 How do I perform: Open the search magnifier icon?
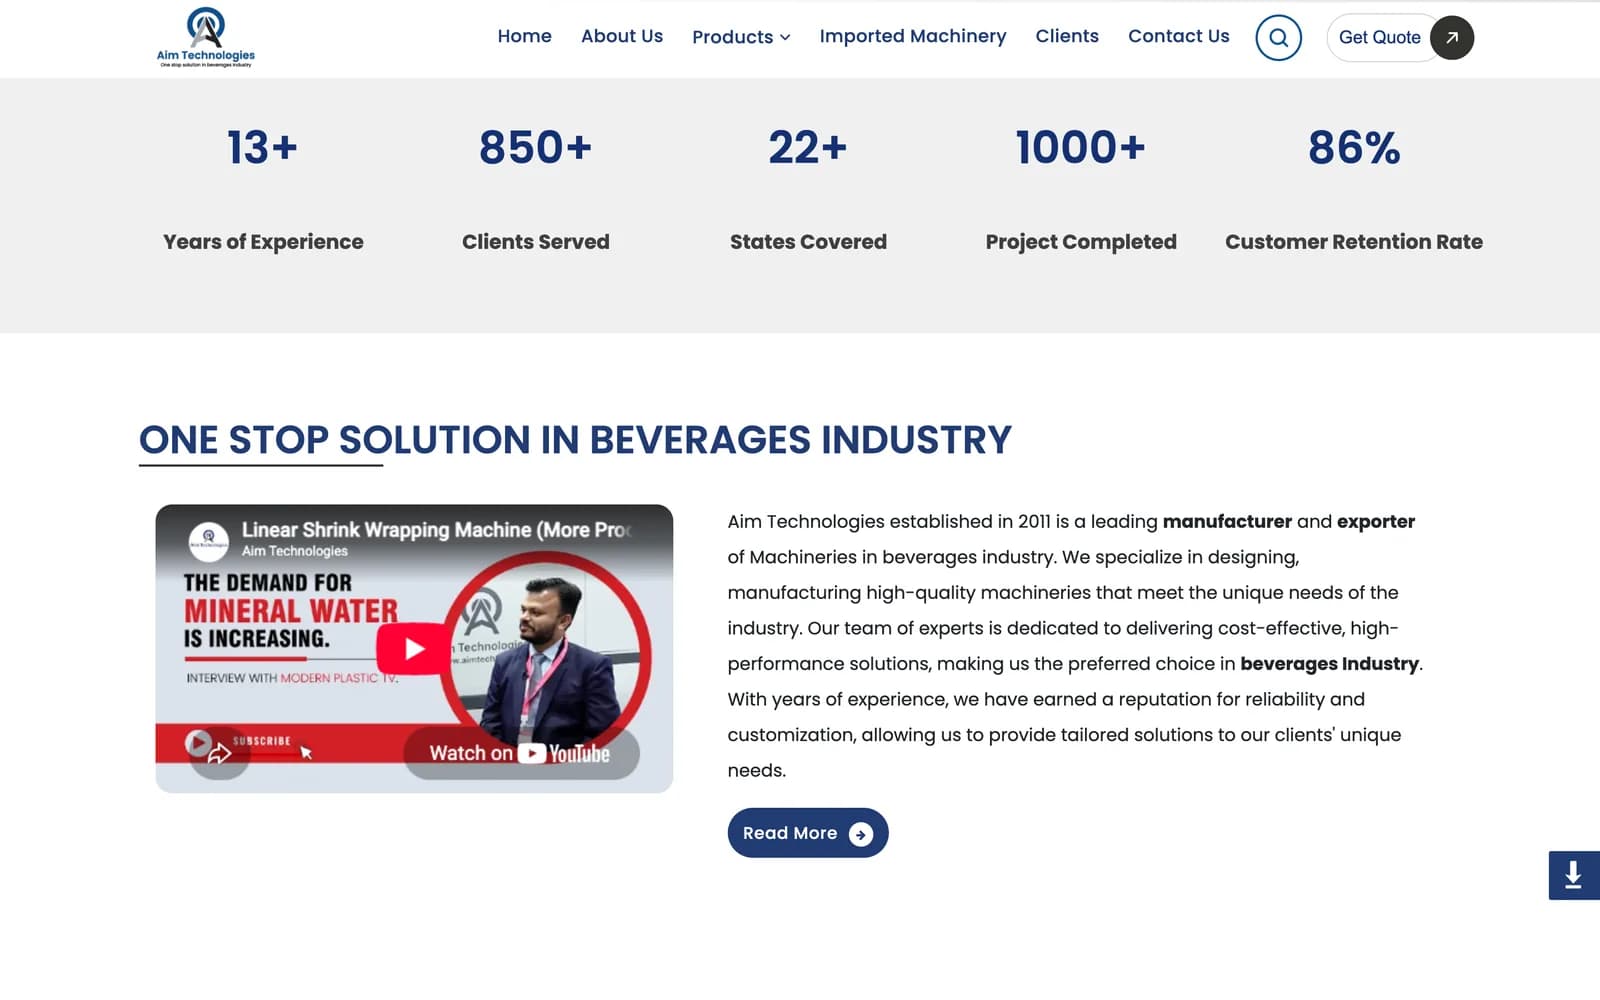1278,38
